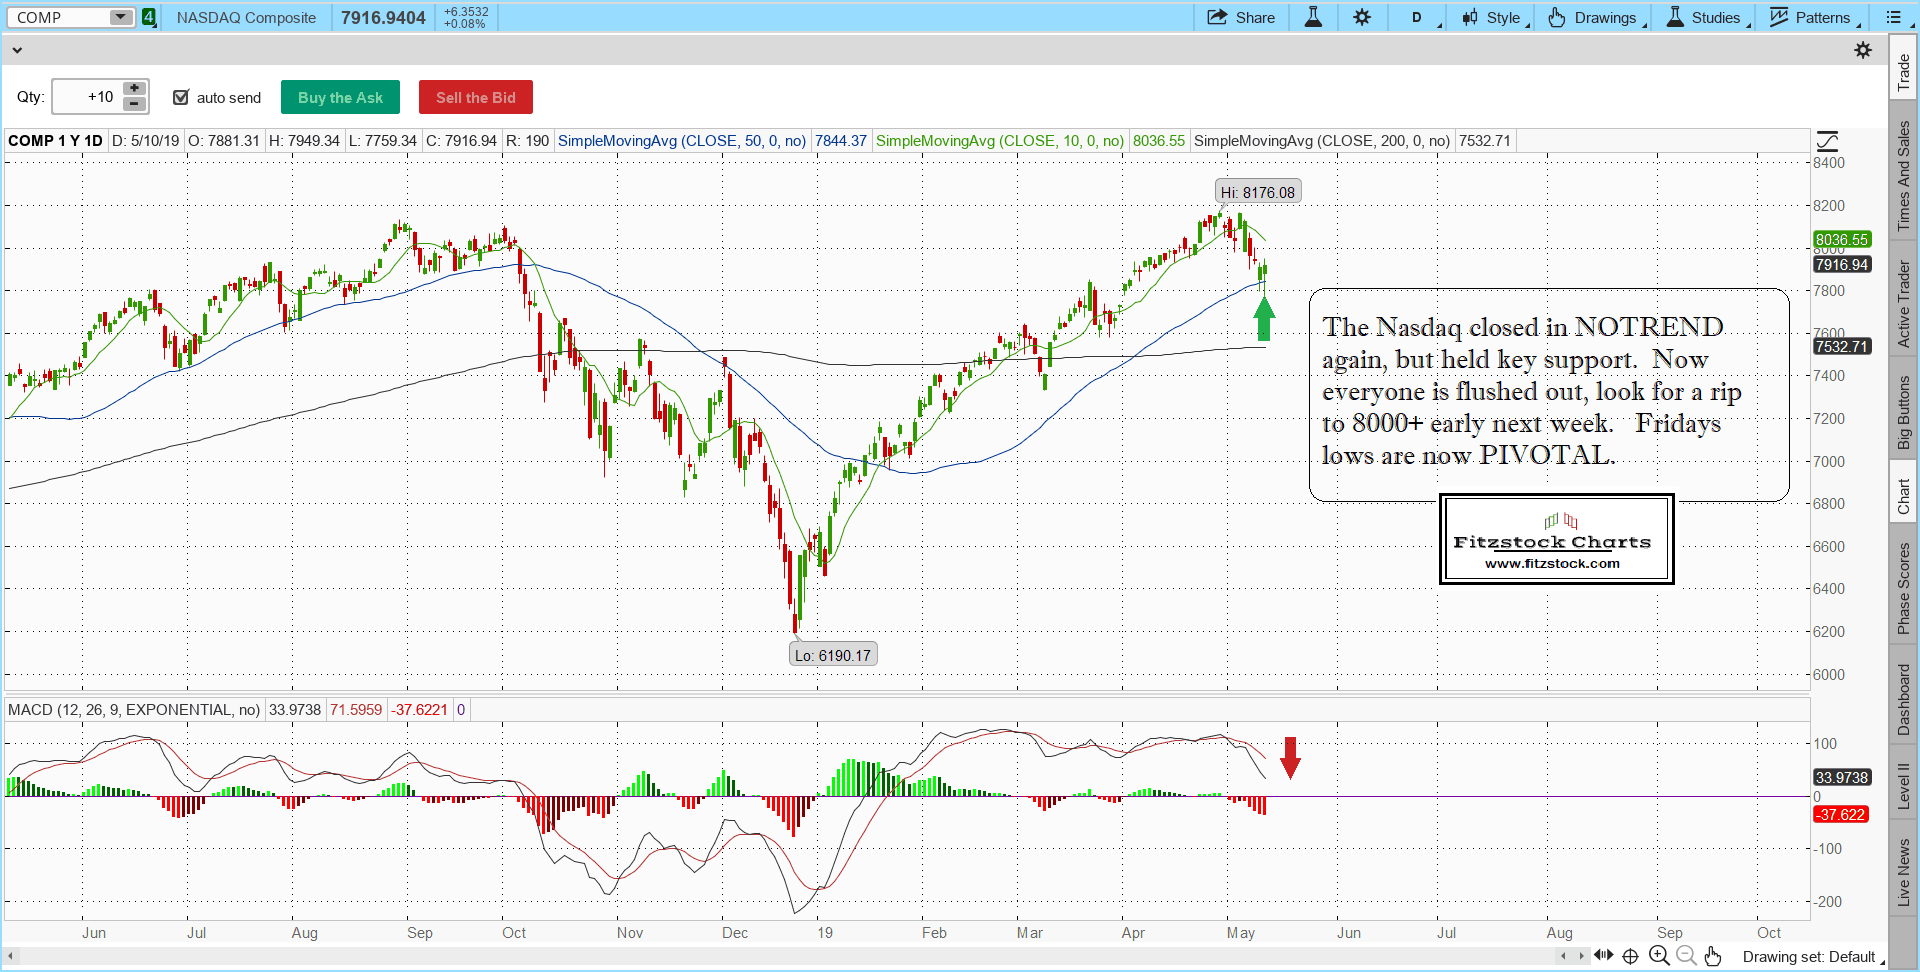Collapse the trade bar with the chevron
The width and height of the screenshot is (1920, 972).
(x=17, y=50)
